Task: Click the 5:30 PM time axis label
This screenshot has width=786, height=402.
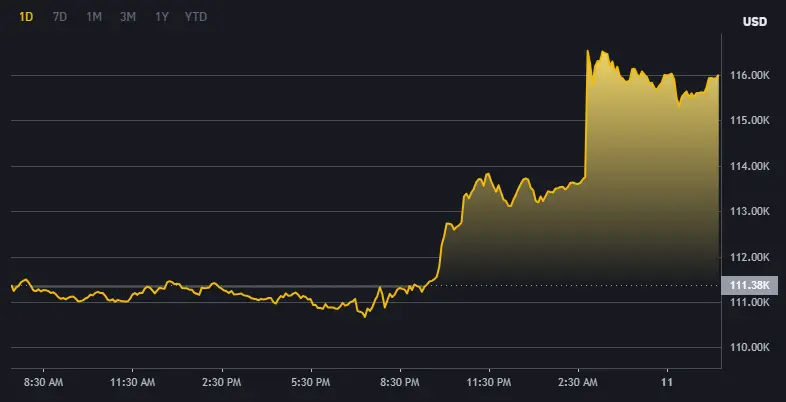Action: (x=310, y=382)
